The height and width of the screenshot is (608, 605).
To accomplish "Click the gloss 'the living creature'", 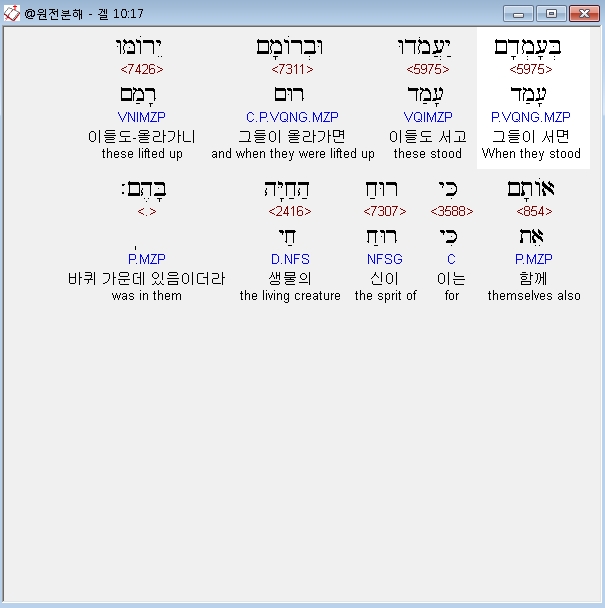I will pyautogui.click(x=290, y=295).
